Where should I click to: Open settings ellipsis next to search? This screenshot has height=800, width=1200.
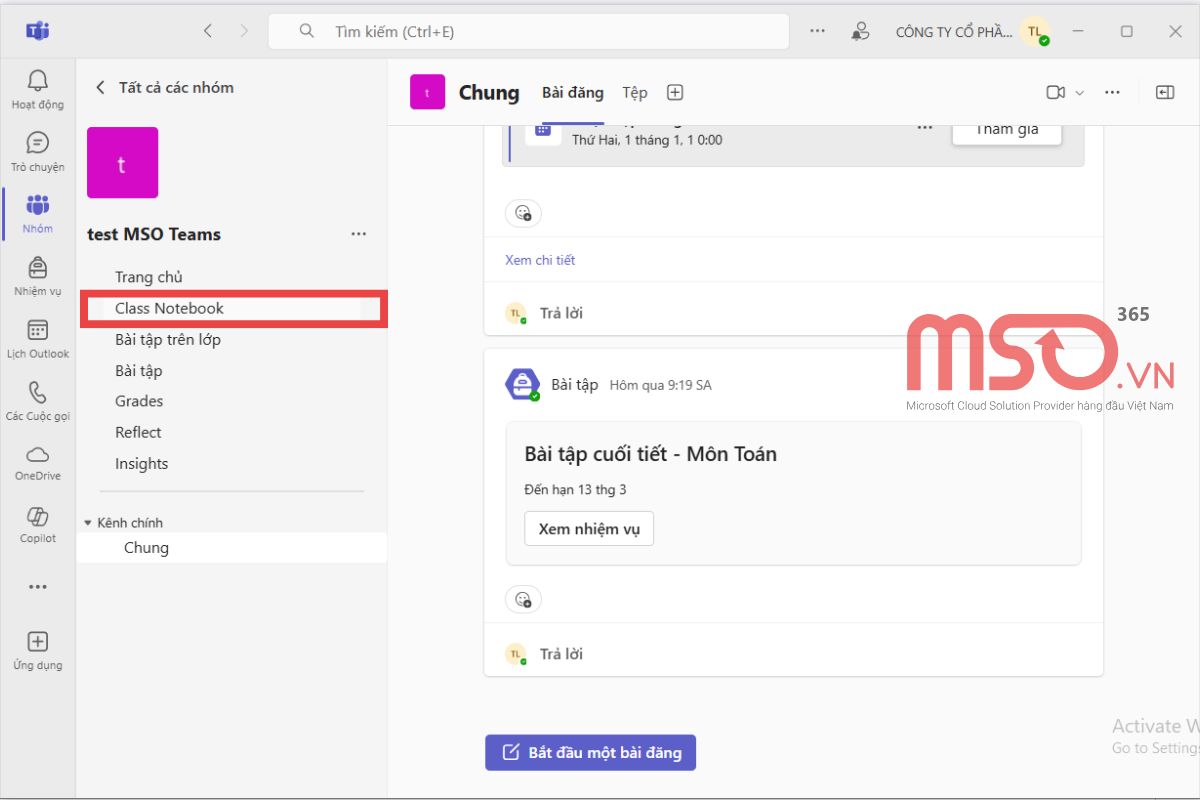click(x=817, y=31)
